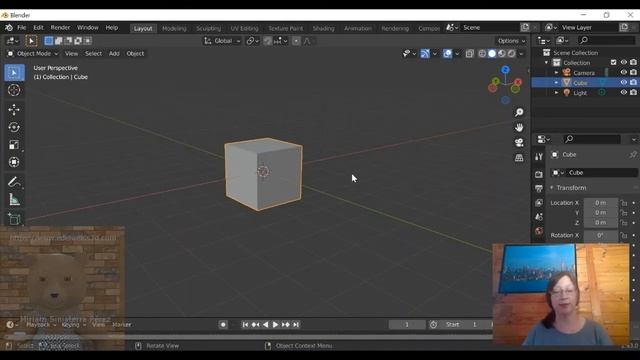Open the Output properties tab icon
Image resolution: width=640 pixels, height=360 pixels.
click(539, 189)
